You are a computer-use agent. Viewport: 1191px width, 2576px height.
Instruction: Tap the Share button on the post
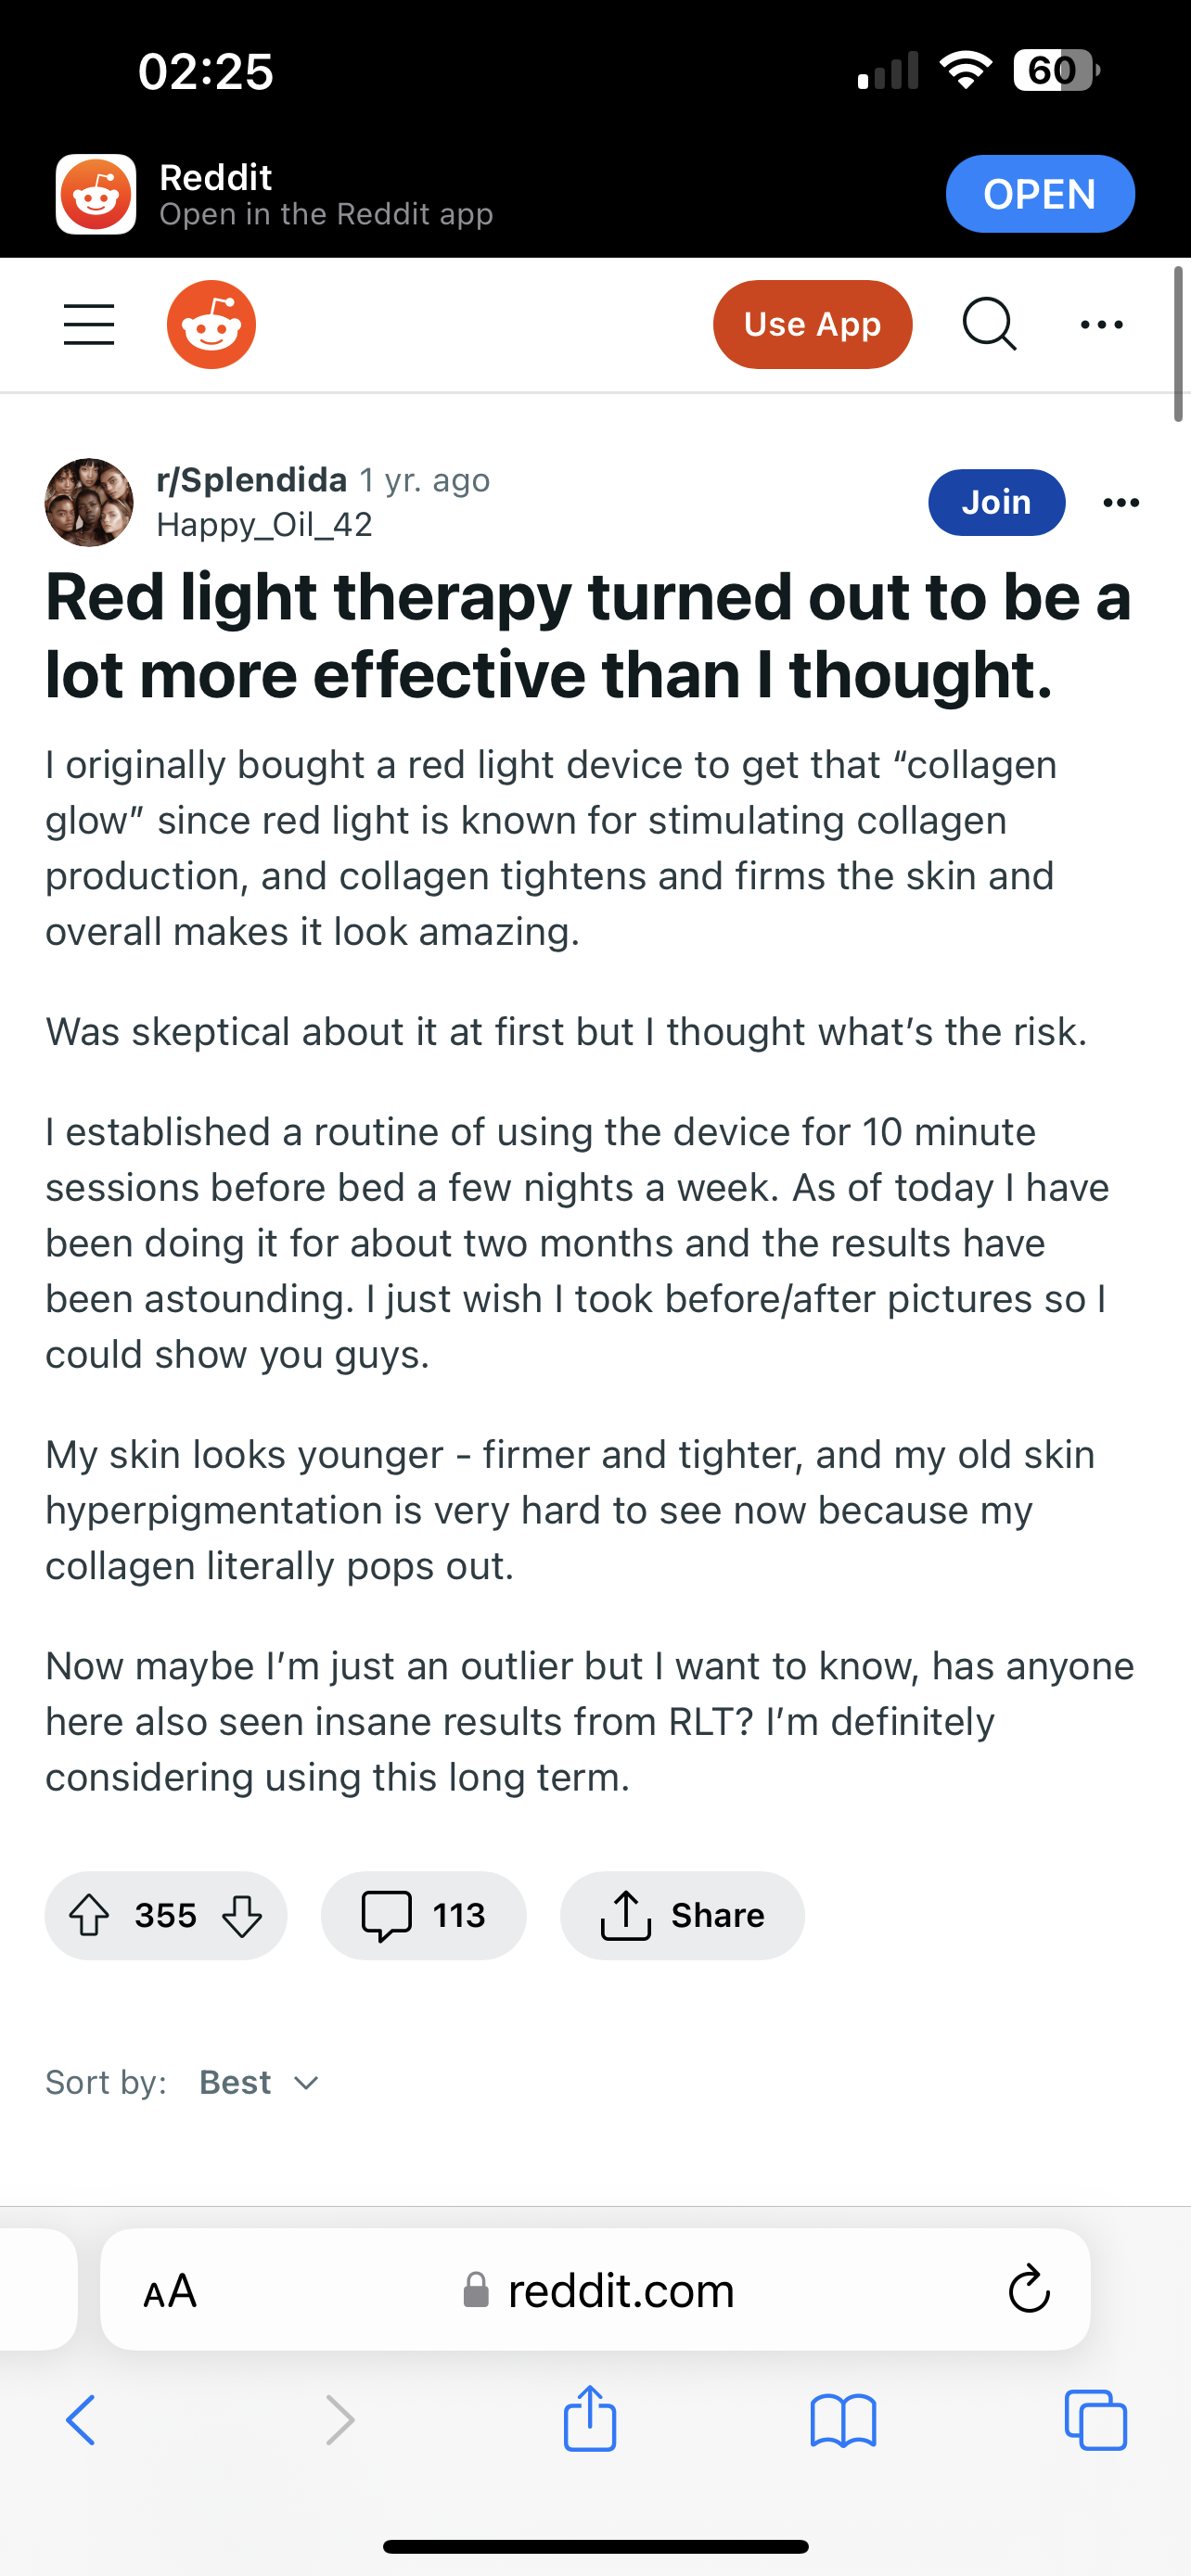(682, 1915)
